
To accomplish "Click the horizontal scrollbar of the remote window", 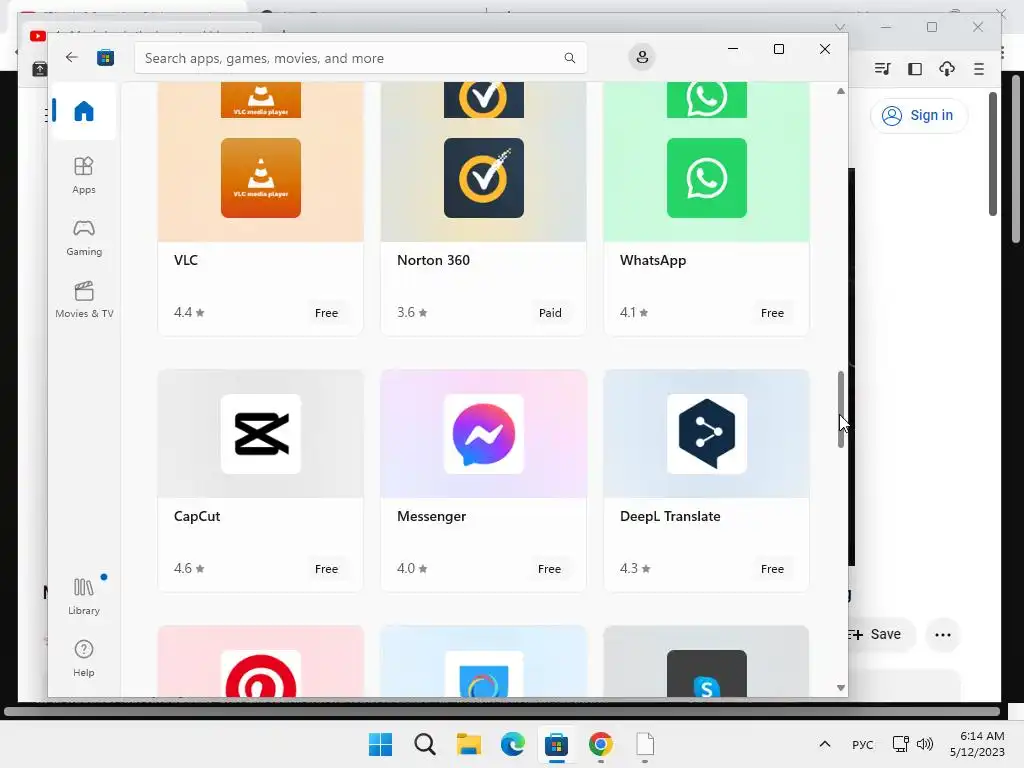I will point(502,711).
